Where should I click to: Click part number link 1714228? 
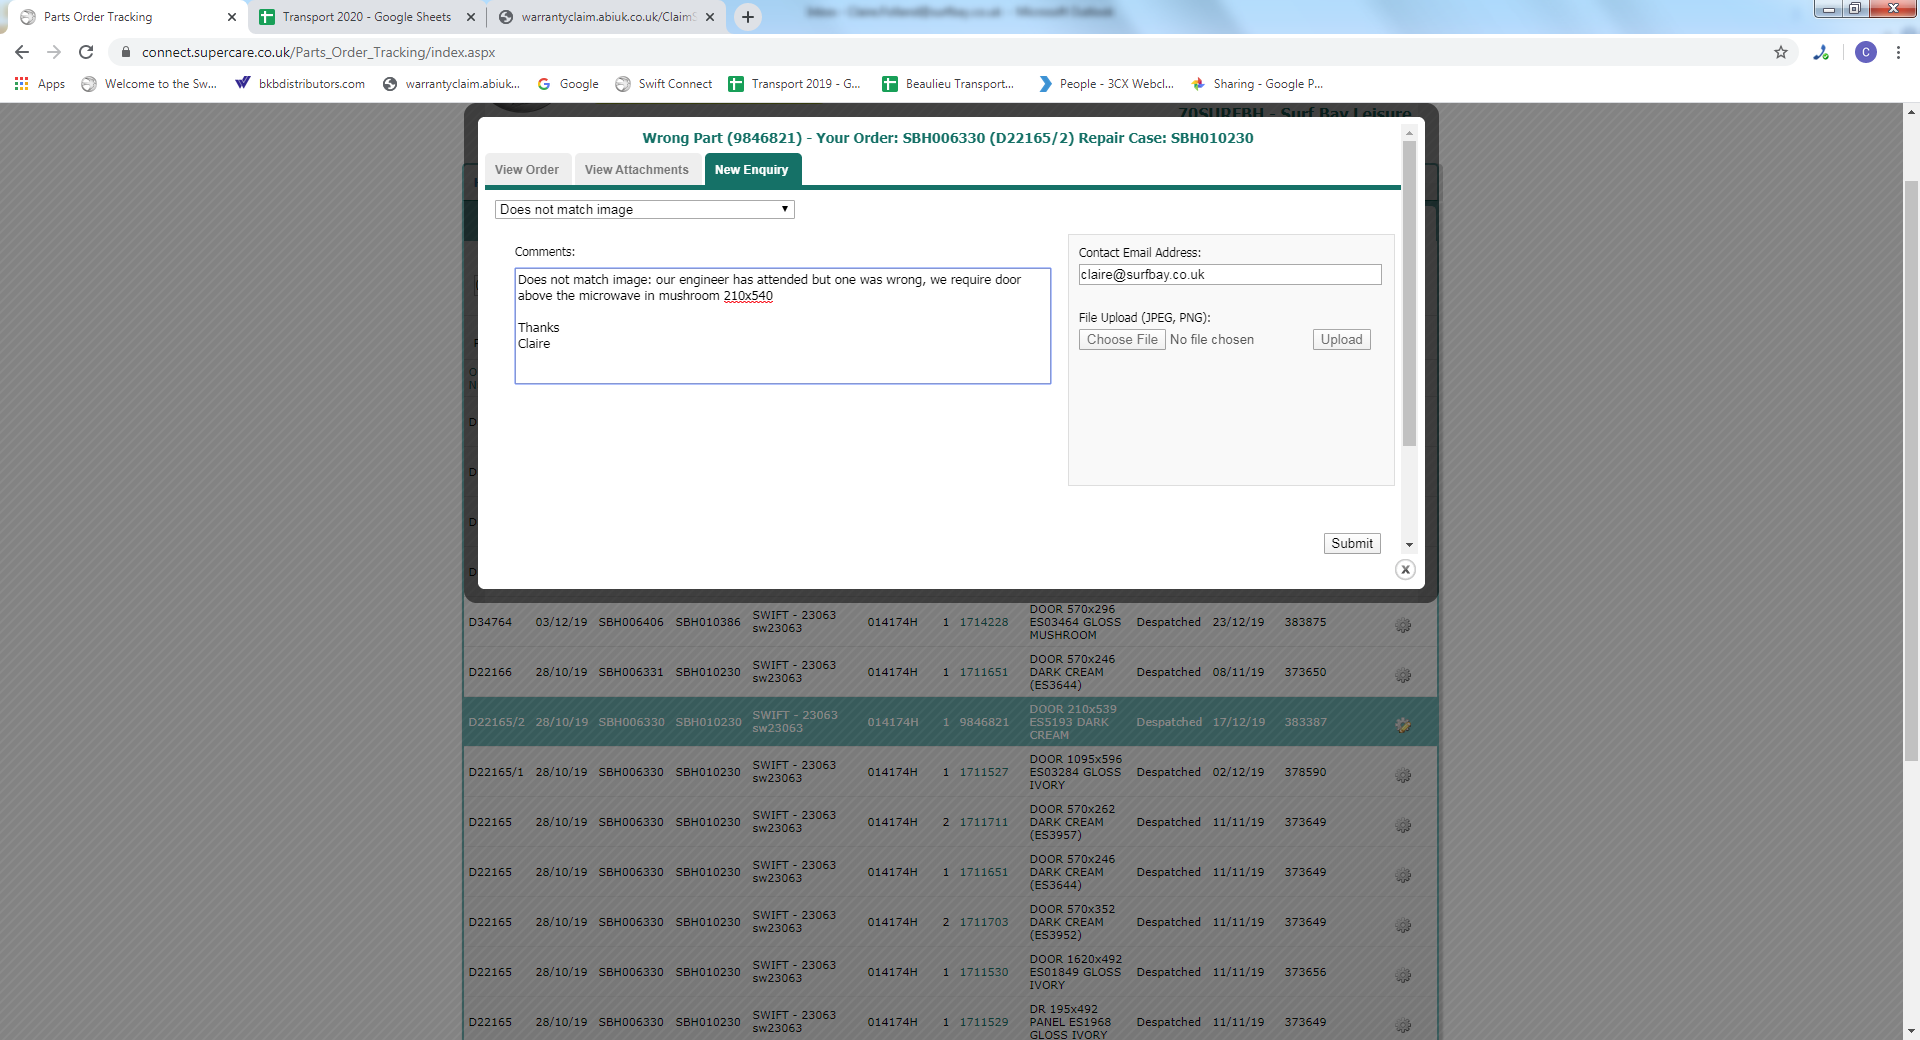point(984,622)
